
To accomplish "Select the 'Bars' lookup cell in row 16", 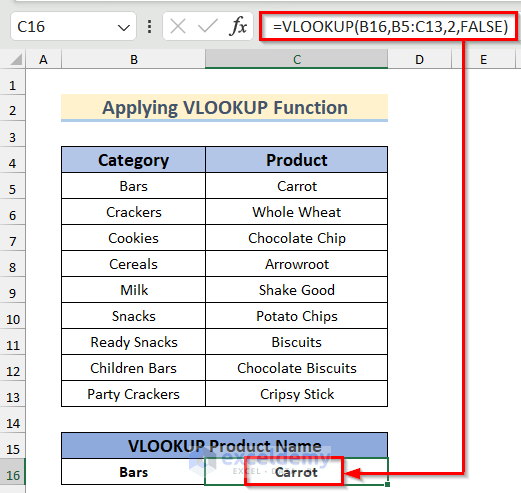I will (133, 472).
